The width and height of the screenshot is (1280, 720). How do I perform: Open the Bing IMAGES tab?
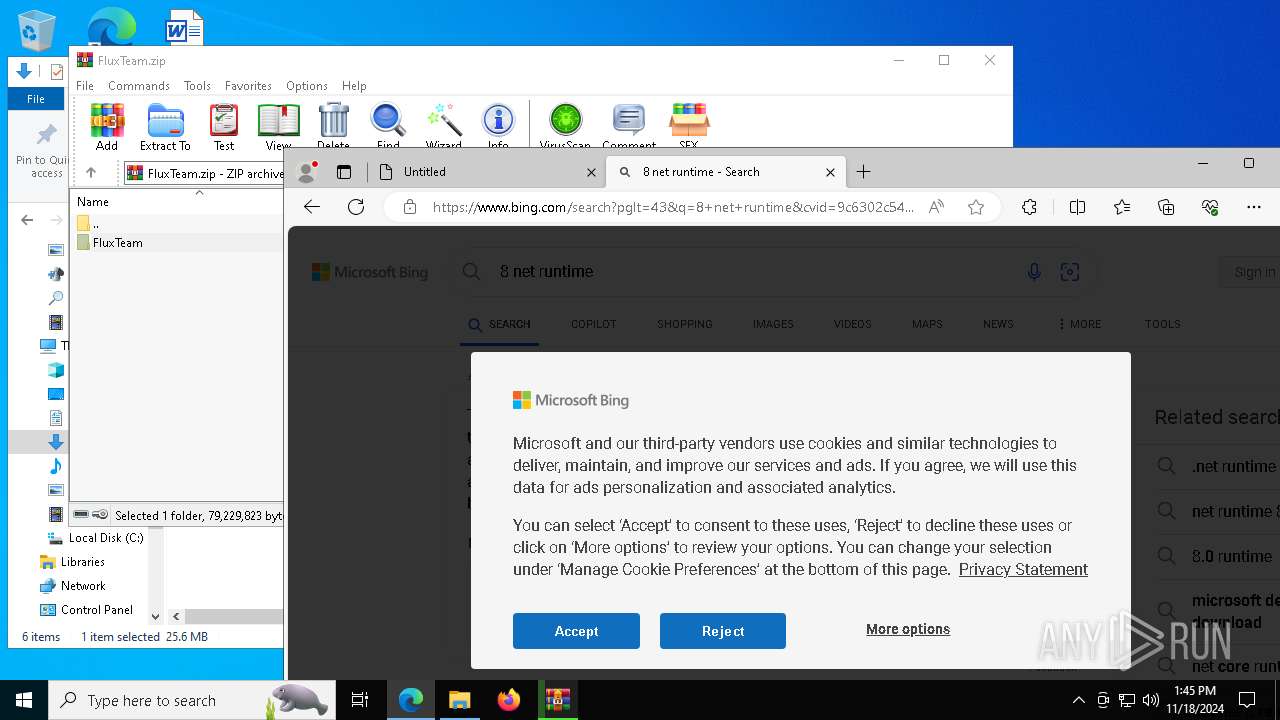tap(773, 324)
